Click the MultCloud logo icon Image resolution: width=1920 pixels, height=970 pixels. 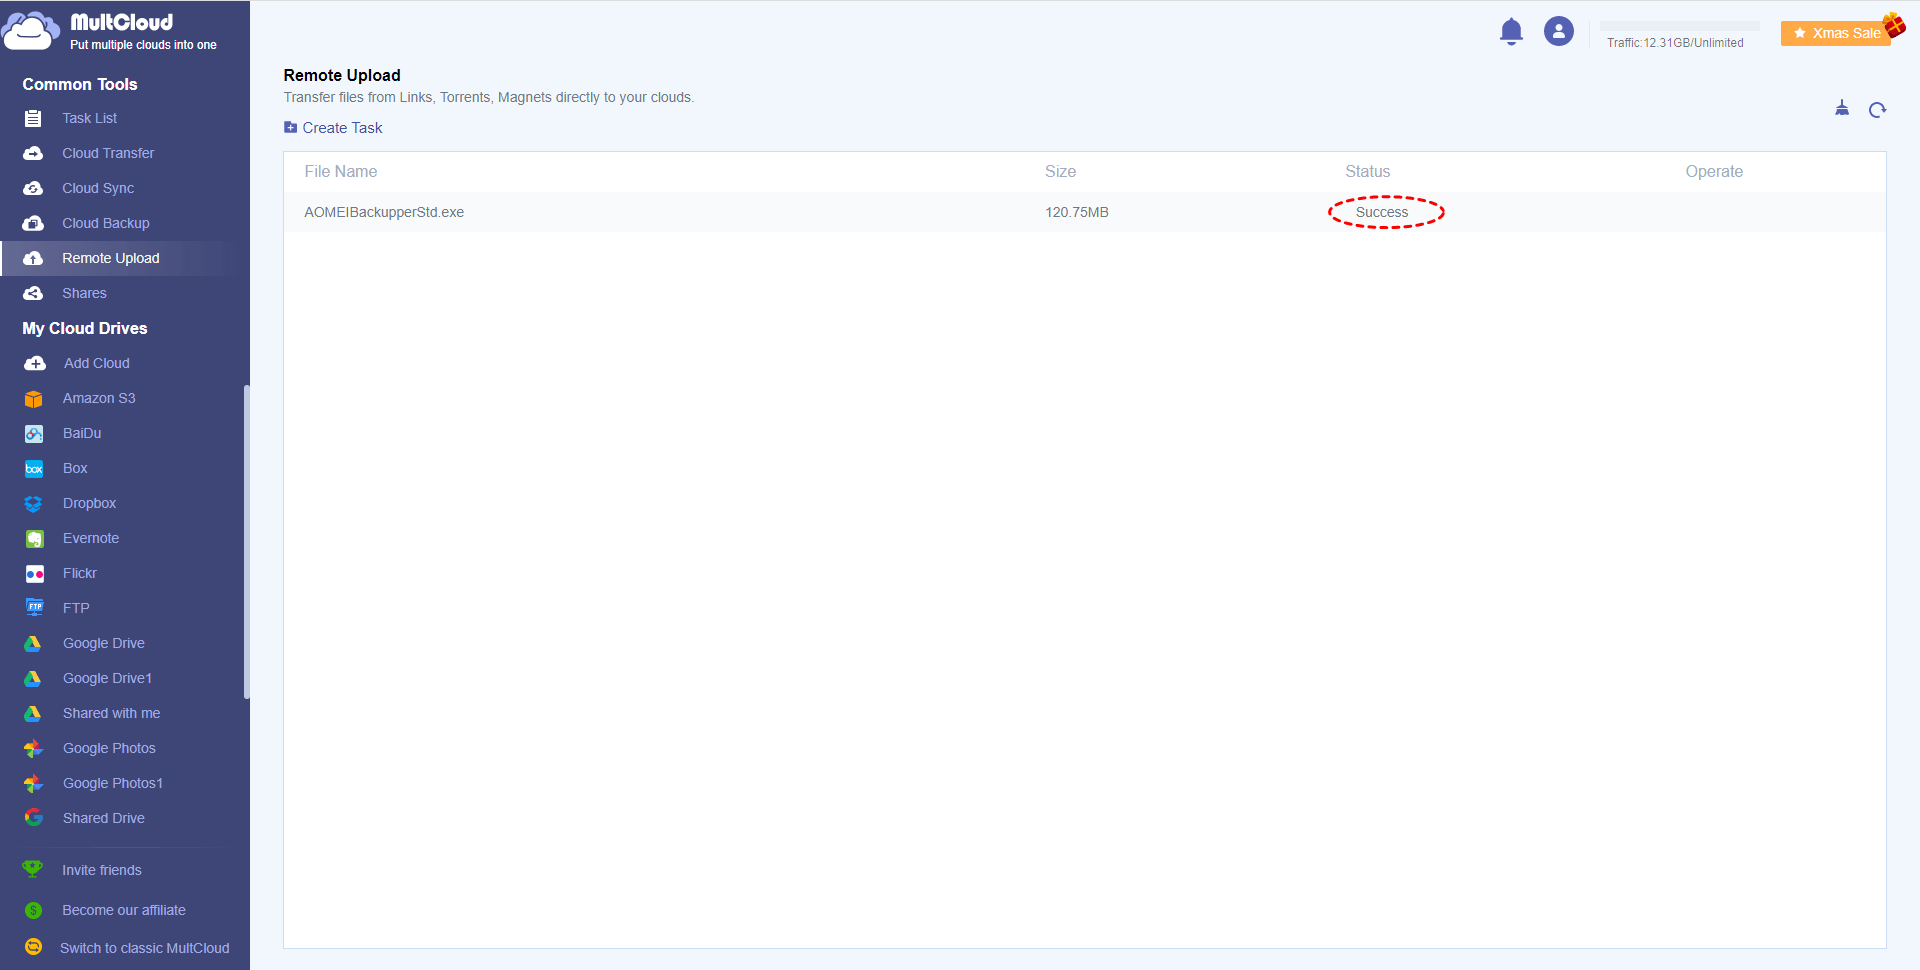coord(31,31)
